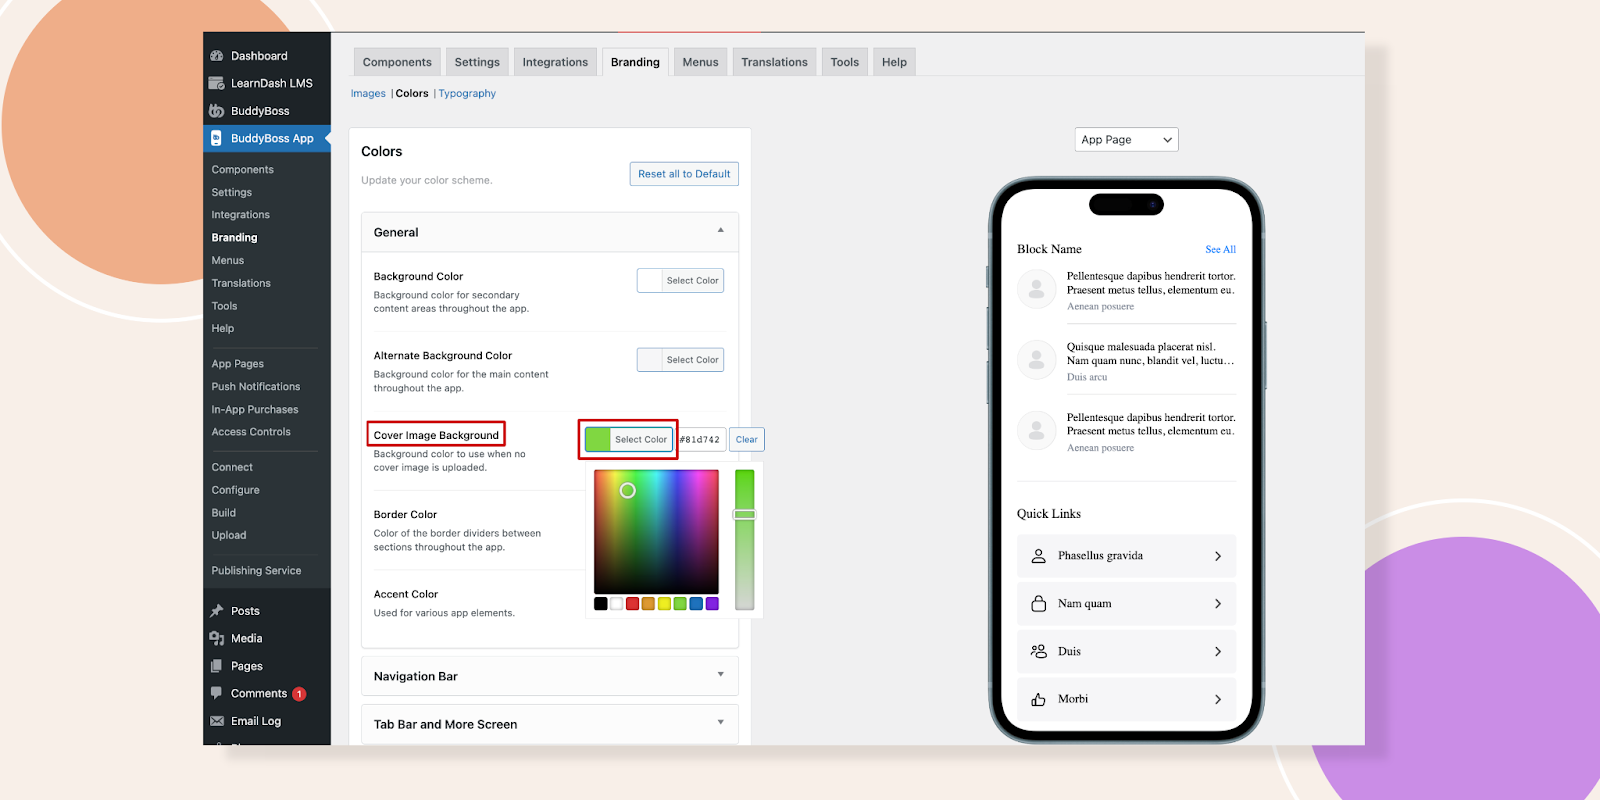Viewport: 1600px width, 800px height.
Task: Go to the Images sub-tab
Action: click(x=368, y=94)
